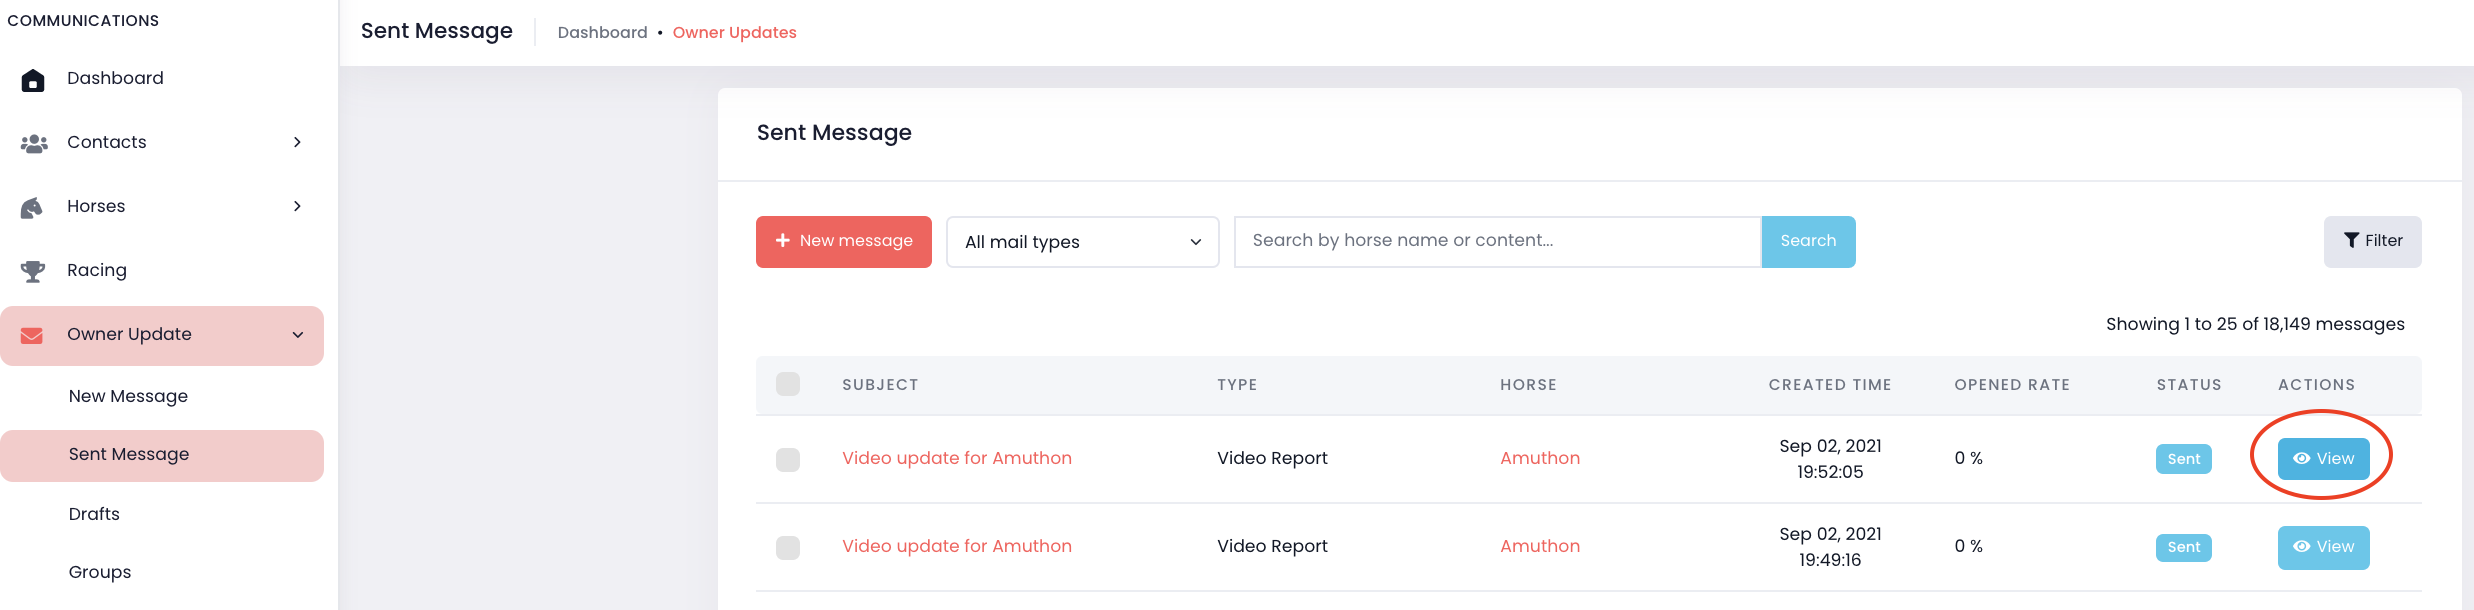Expand the Horses submenu chevron

coord(297,207)
